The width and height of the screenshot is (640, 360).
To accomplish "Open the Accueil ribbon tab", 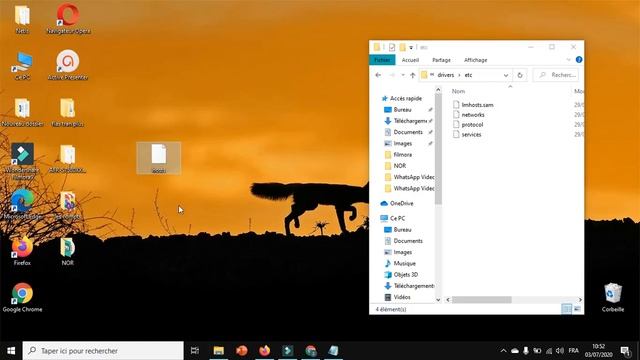I will 410,60.
